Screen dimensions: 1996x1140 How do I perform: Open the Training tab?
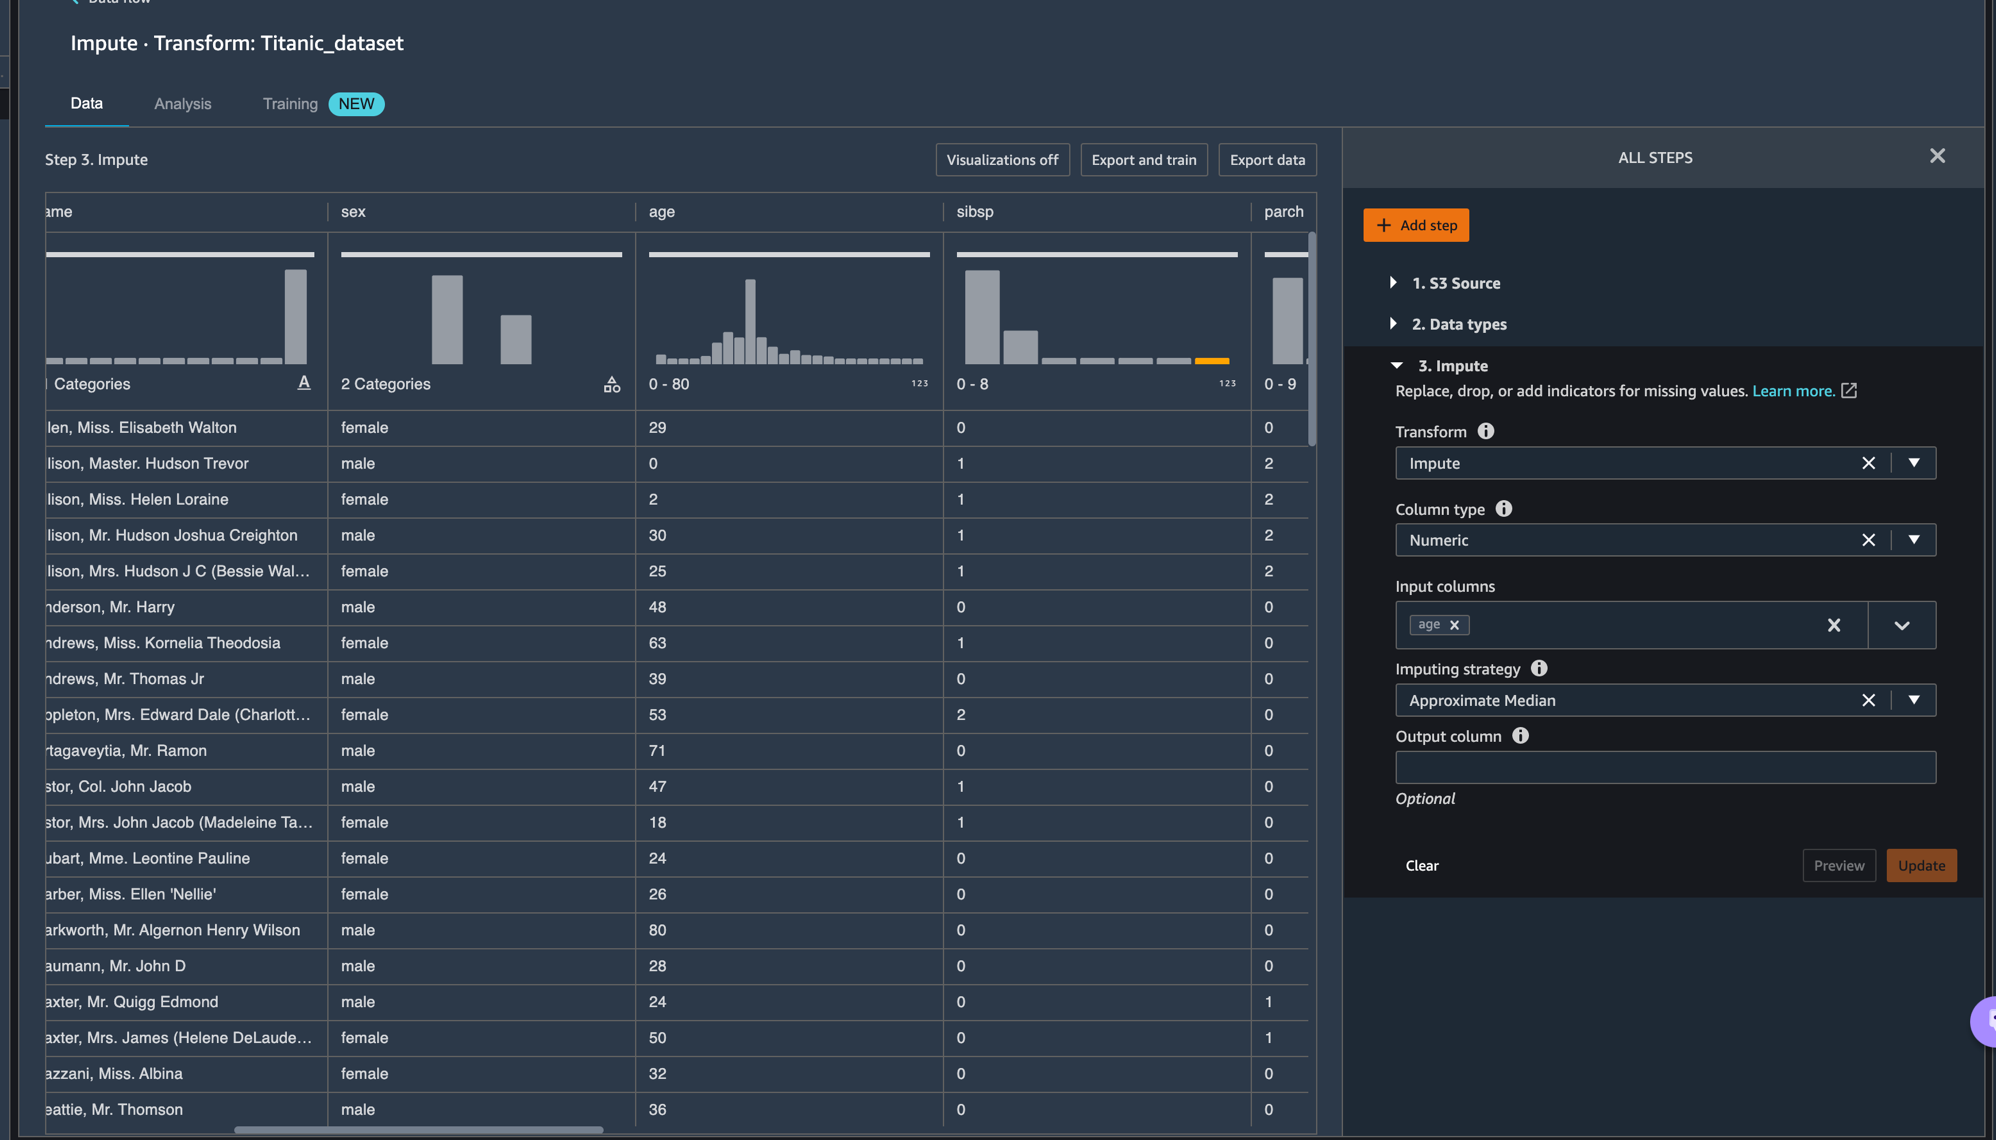[290, 104]
